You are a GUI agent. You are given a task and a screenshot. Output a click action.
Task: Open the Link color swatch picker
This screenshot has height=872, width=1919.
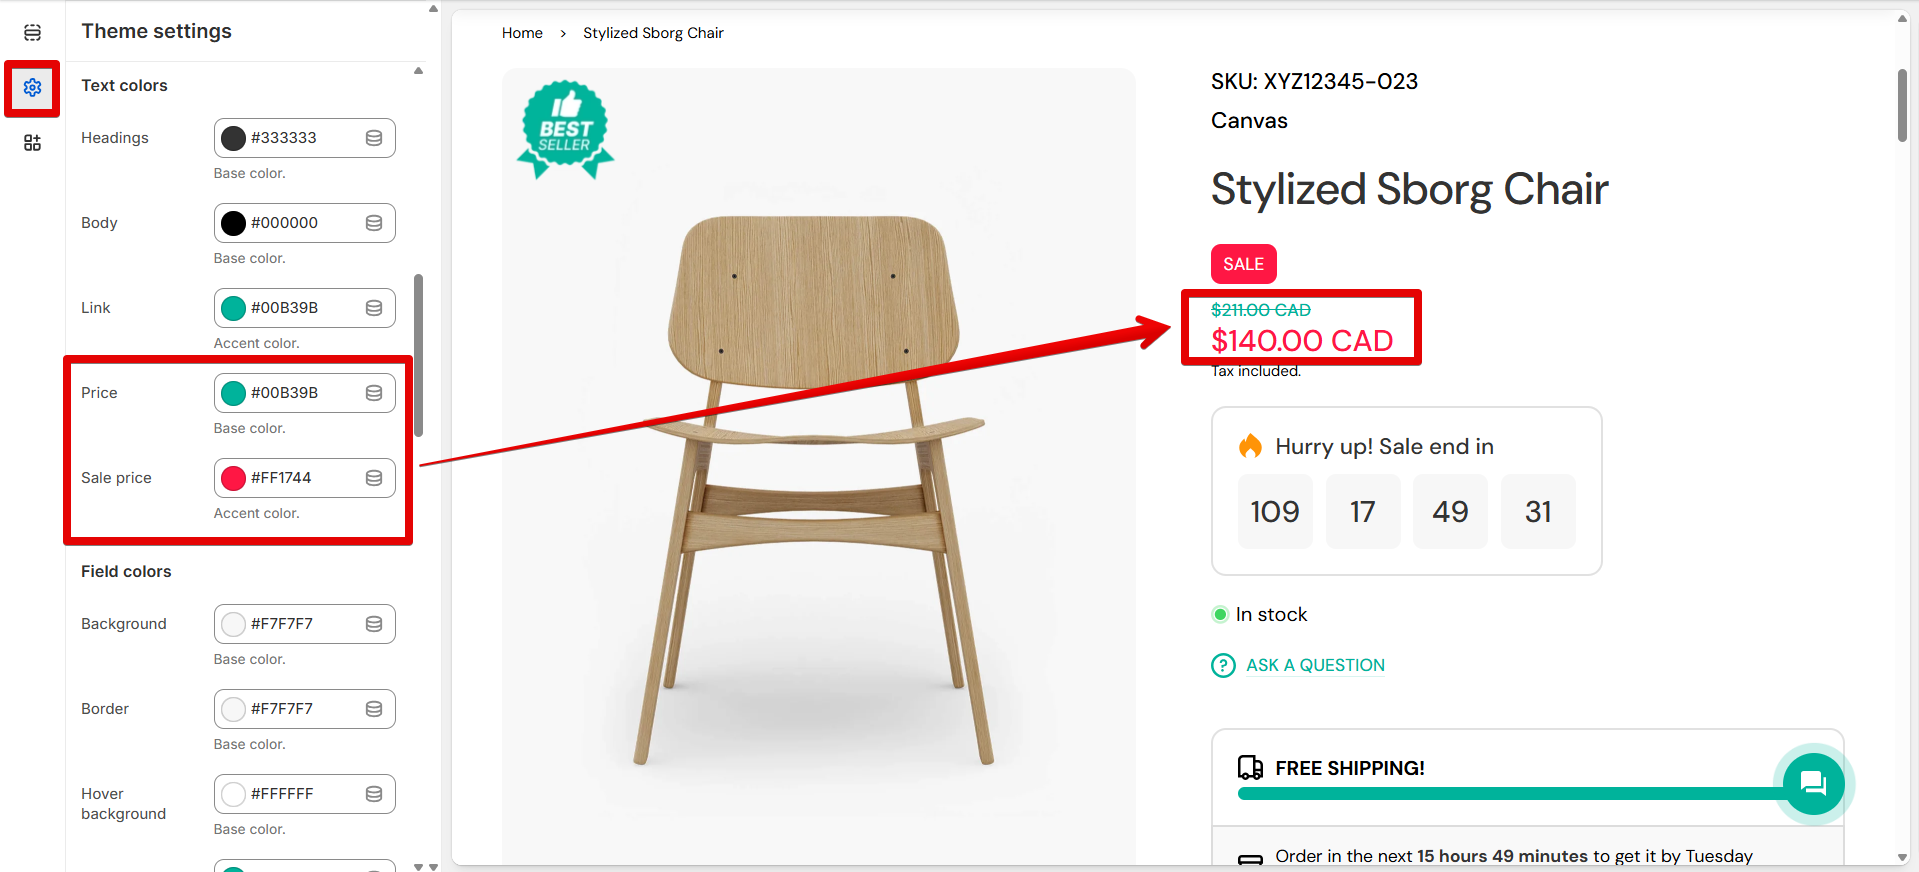[x=233, y=308]
